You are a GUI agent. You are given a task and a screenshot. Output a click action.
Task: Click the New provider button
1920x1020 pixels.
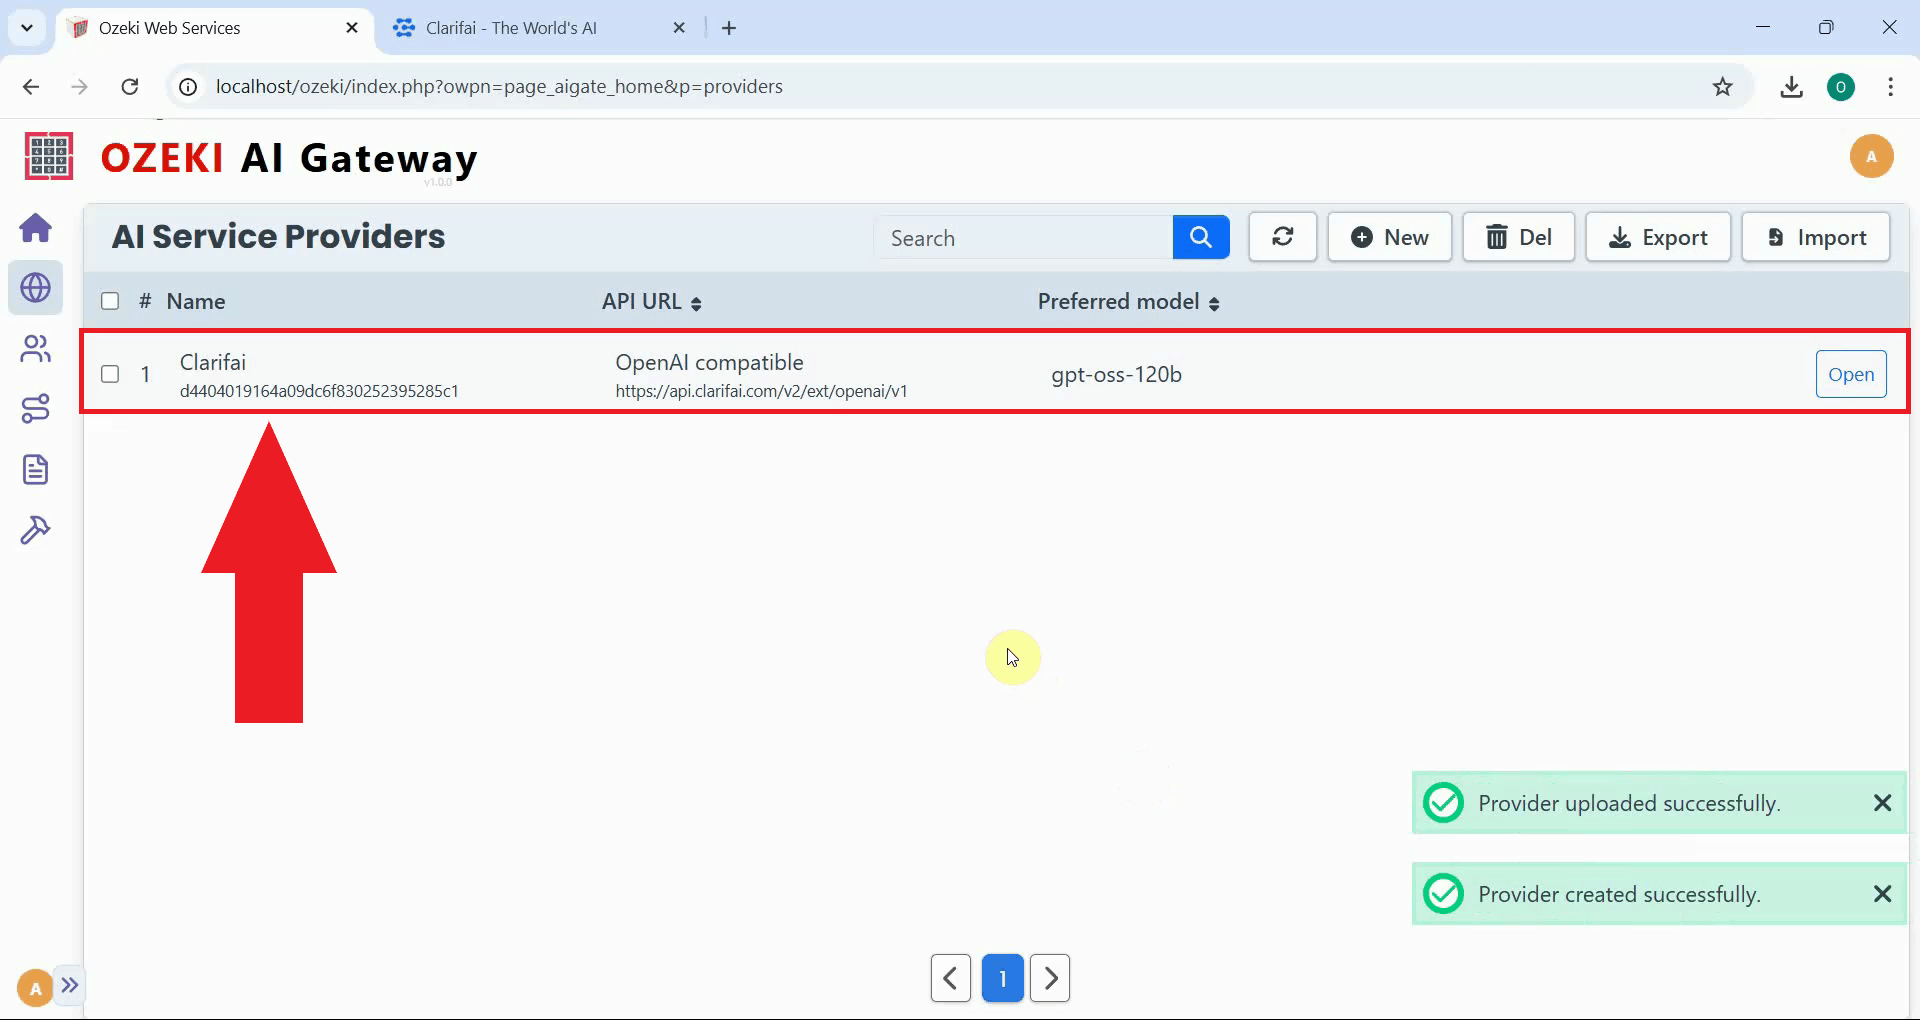[x=1389, y=237]
